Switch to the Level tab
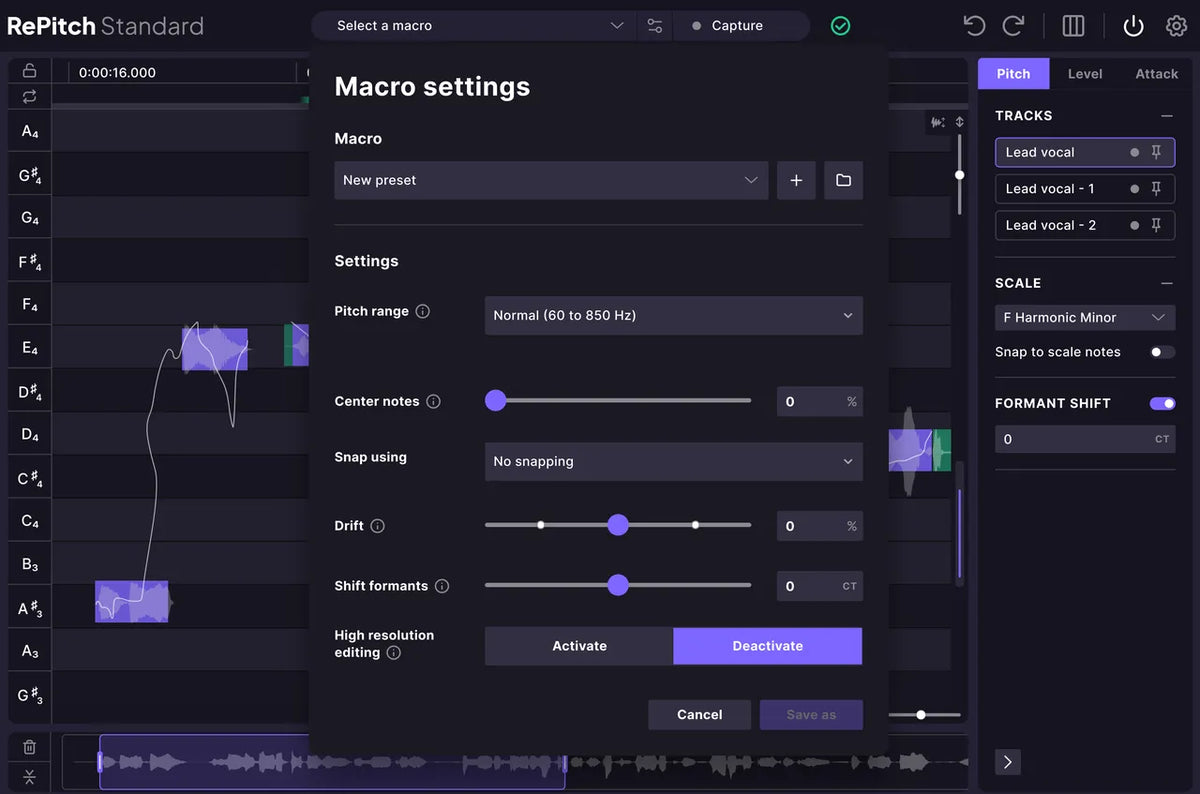The height and width of the screenshot is (794, 1200). coord(1085,73)
